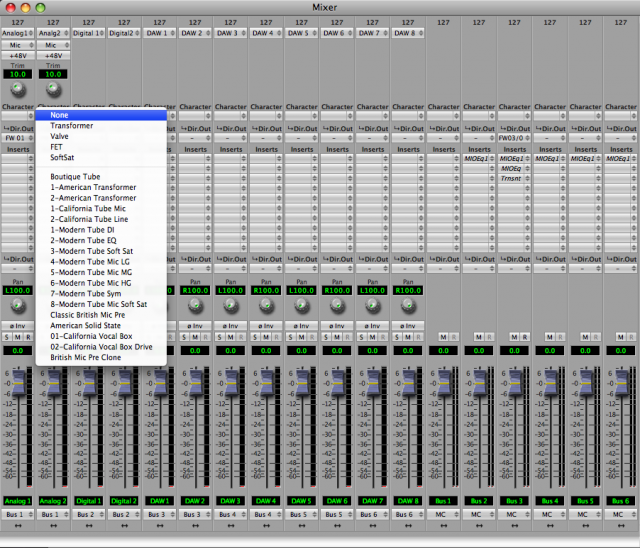Screen dimensions: 640x548
Task: Click the Pan knob on the DAW 4 strip
Action: [267, 305]
